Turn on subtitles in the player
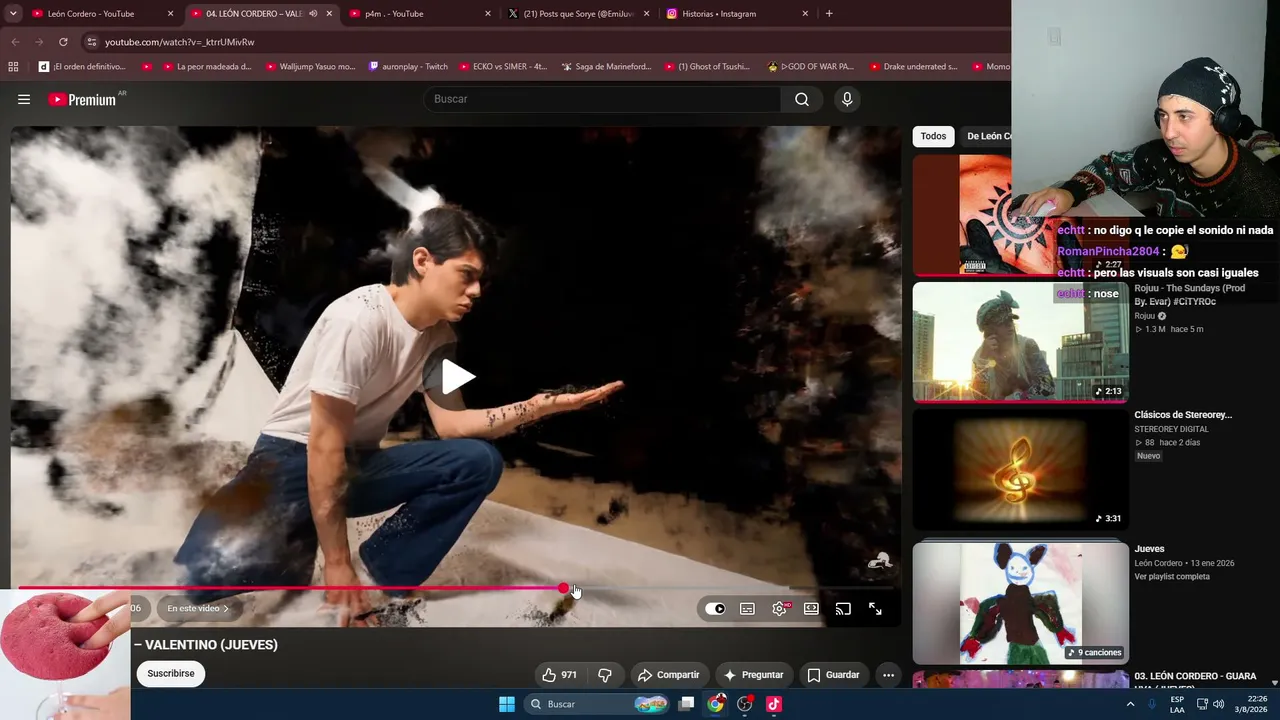This screenshot has height=720, width=1280. pos(747,608)
